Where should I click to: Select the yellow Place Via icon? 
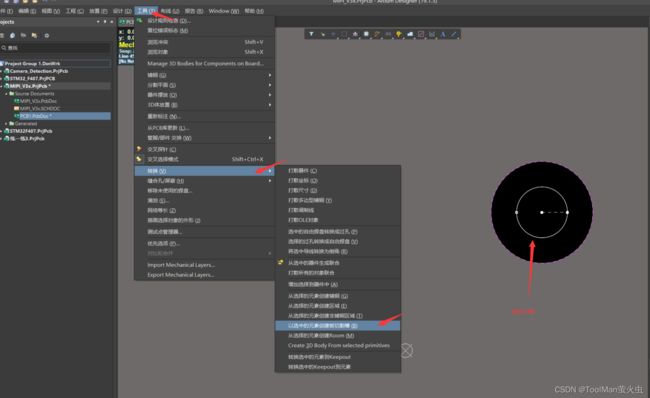(x=399, y=34)
